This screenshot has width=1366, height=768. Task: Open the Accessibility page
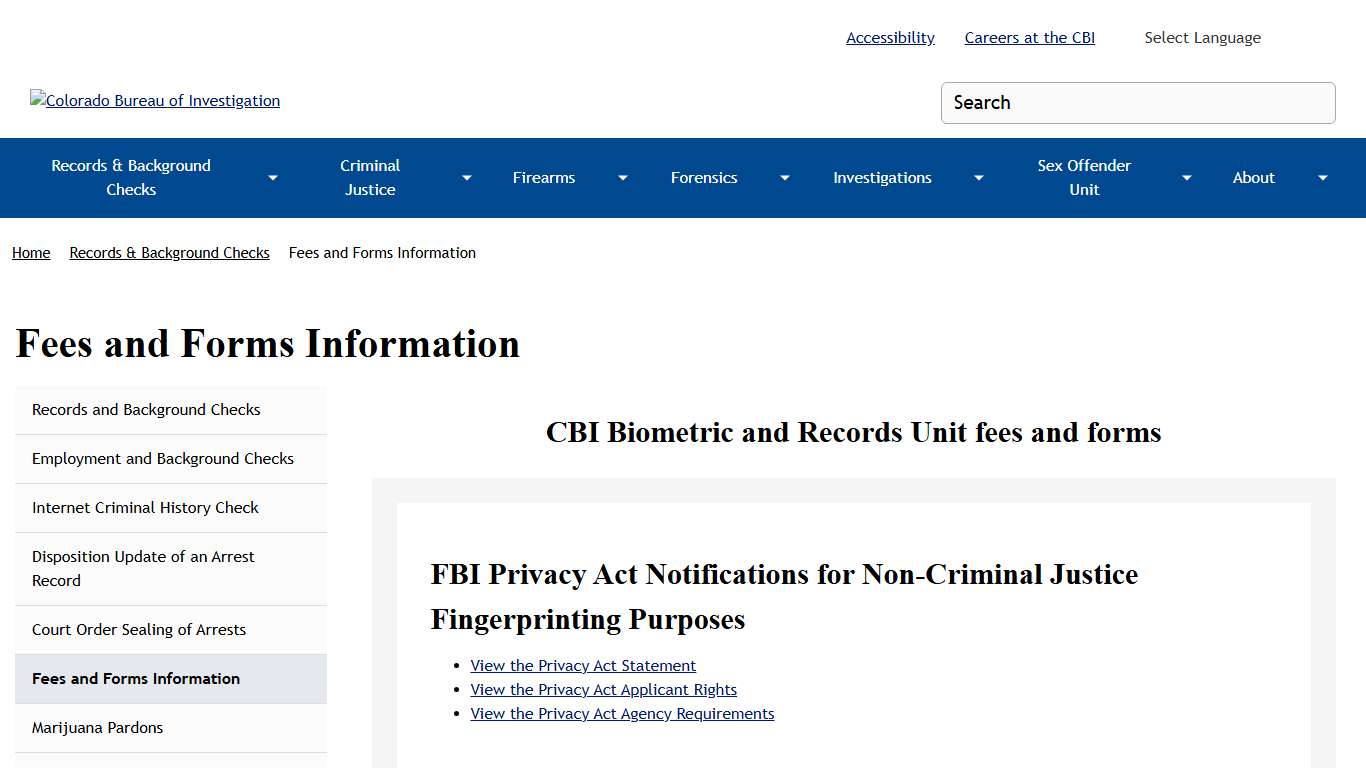[x=889, y=37]
